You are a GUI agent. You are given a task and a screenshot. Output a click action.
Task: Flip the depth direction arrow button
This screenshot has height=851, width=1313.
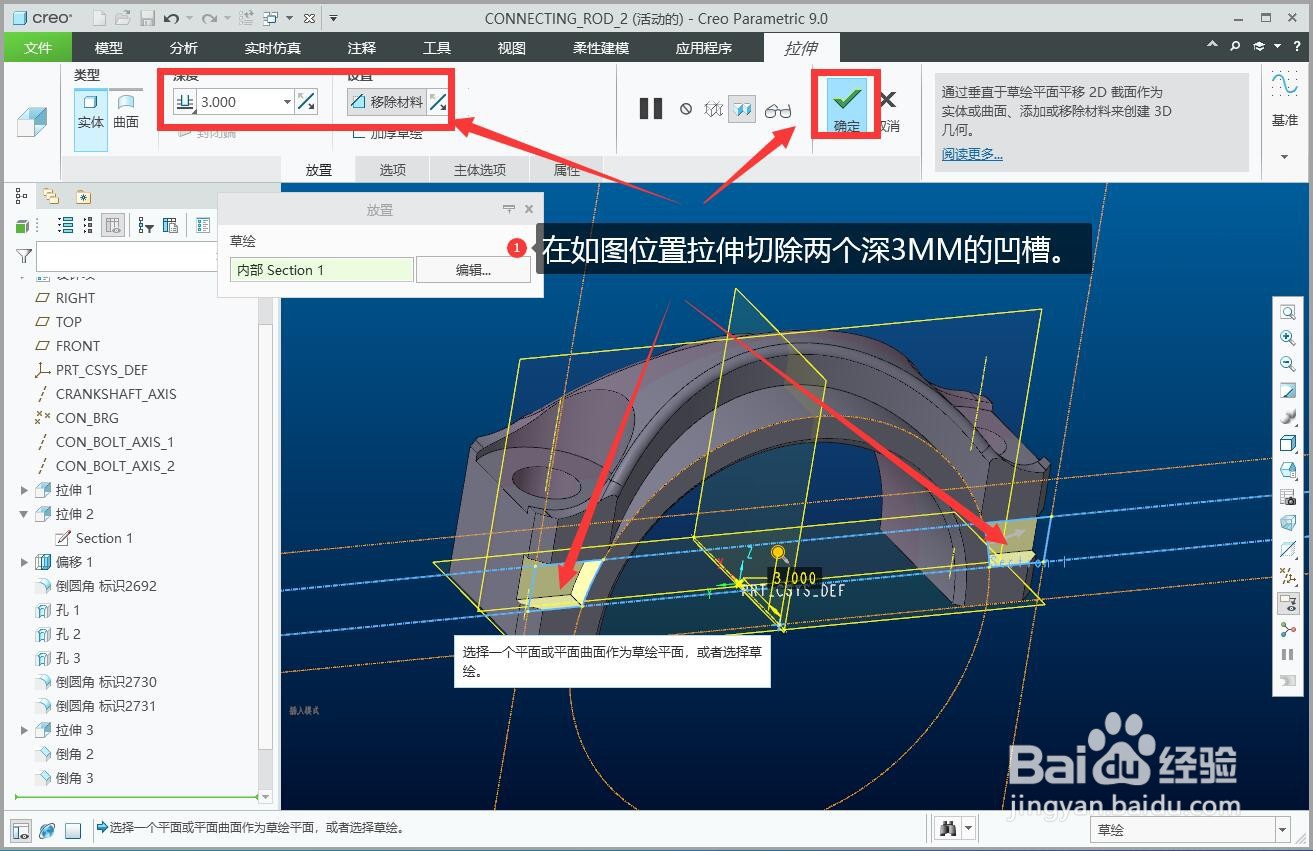coord(306,101)
